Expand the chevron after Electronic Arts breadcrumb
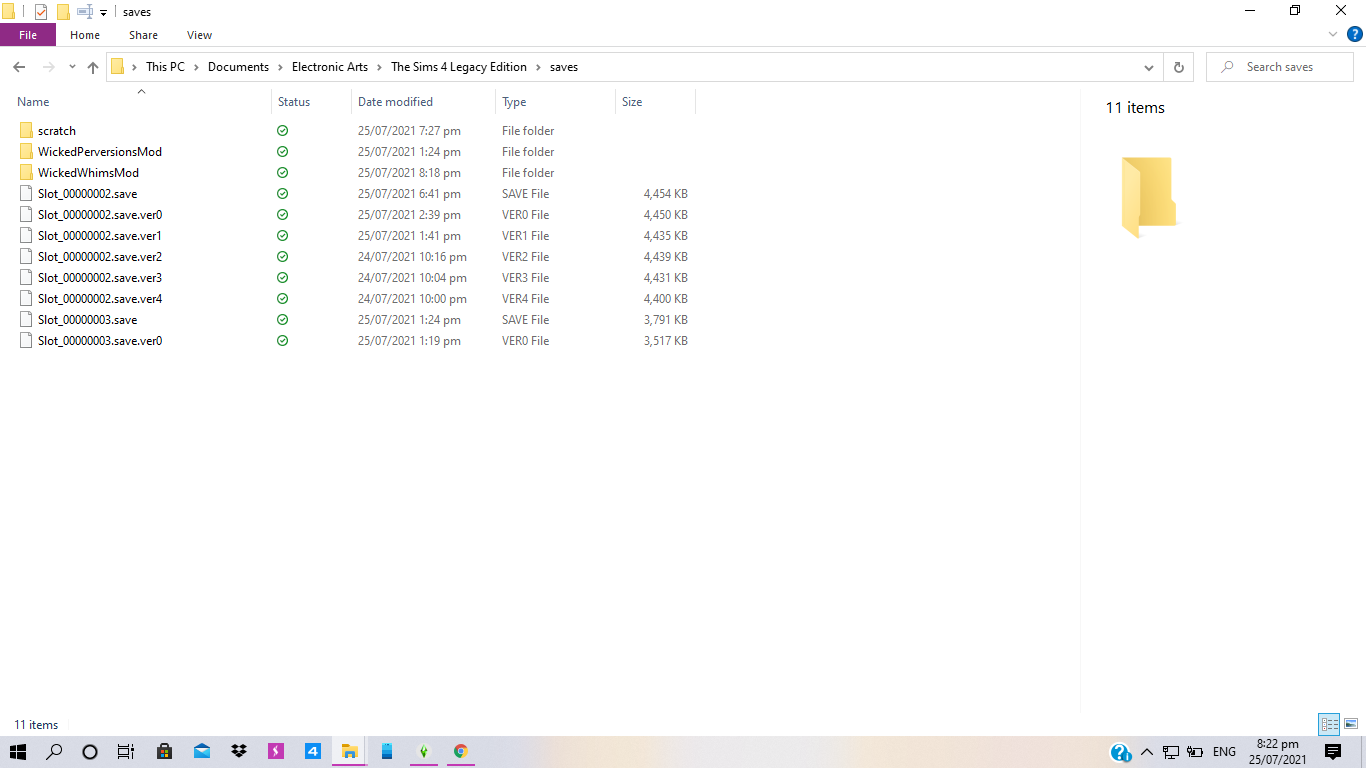The height and width of the screenshot is (768, 1366). [x=380, y=67]
